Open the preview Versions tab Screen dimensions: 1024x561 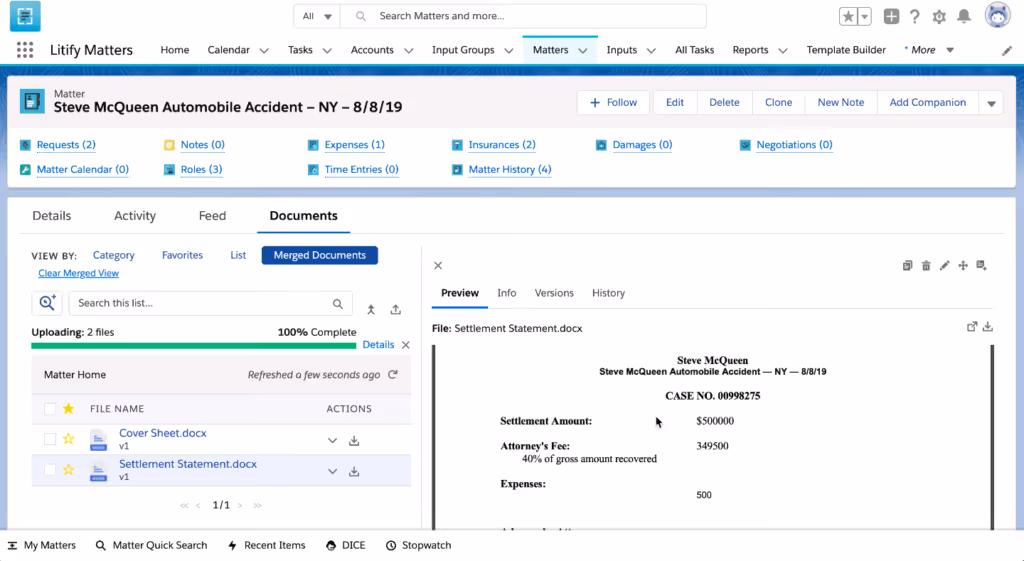pyautogui.click(x=554, y=293)
